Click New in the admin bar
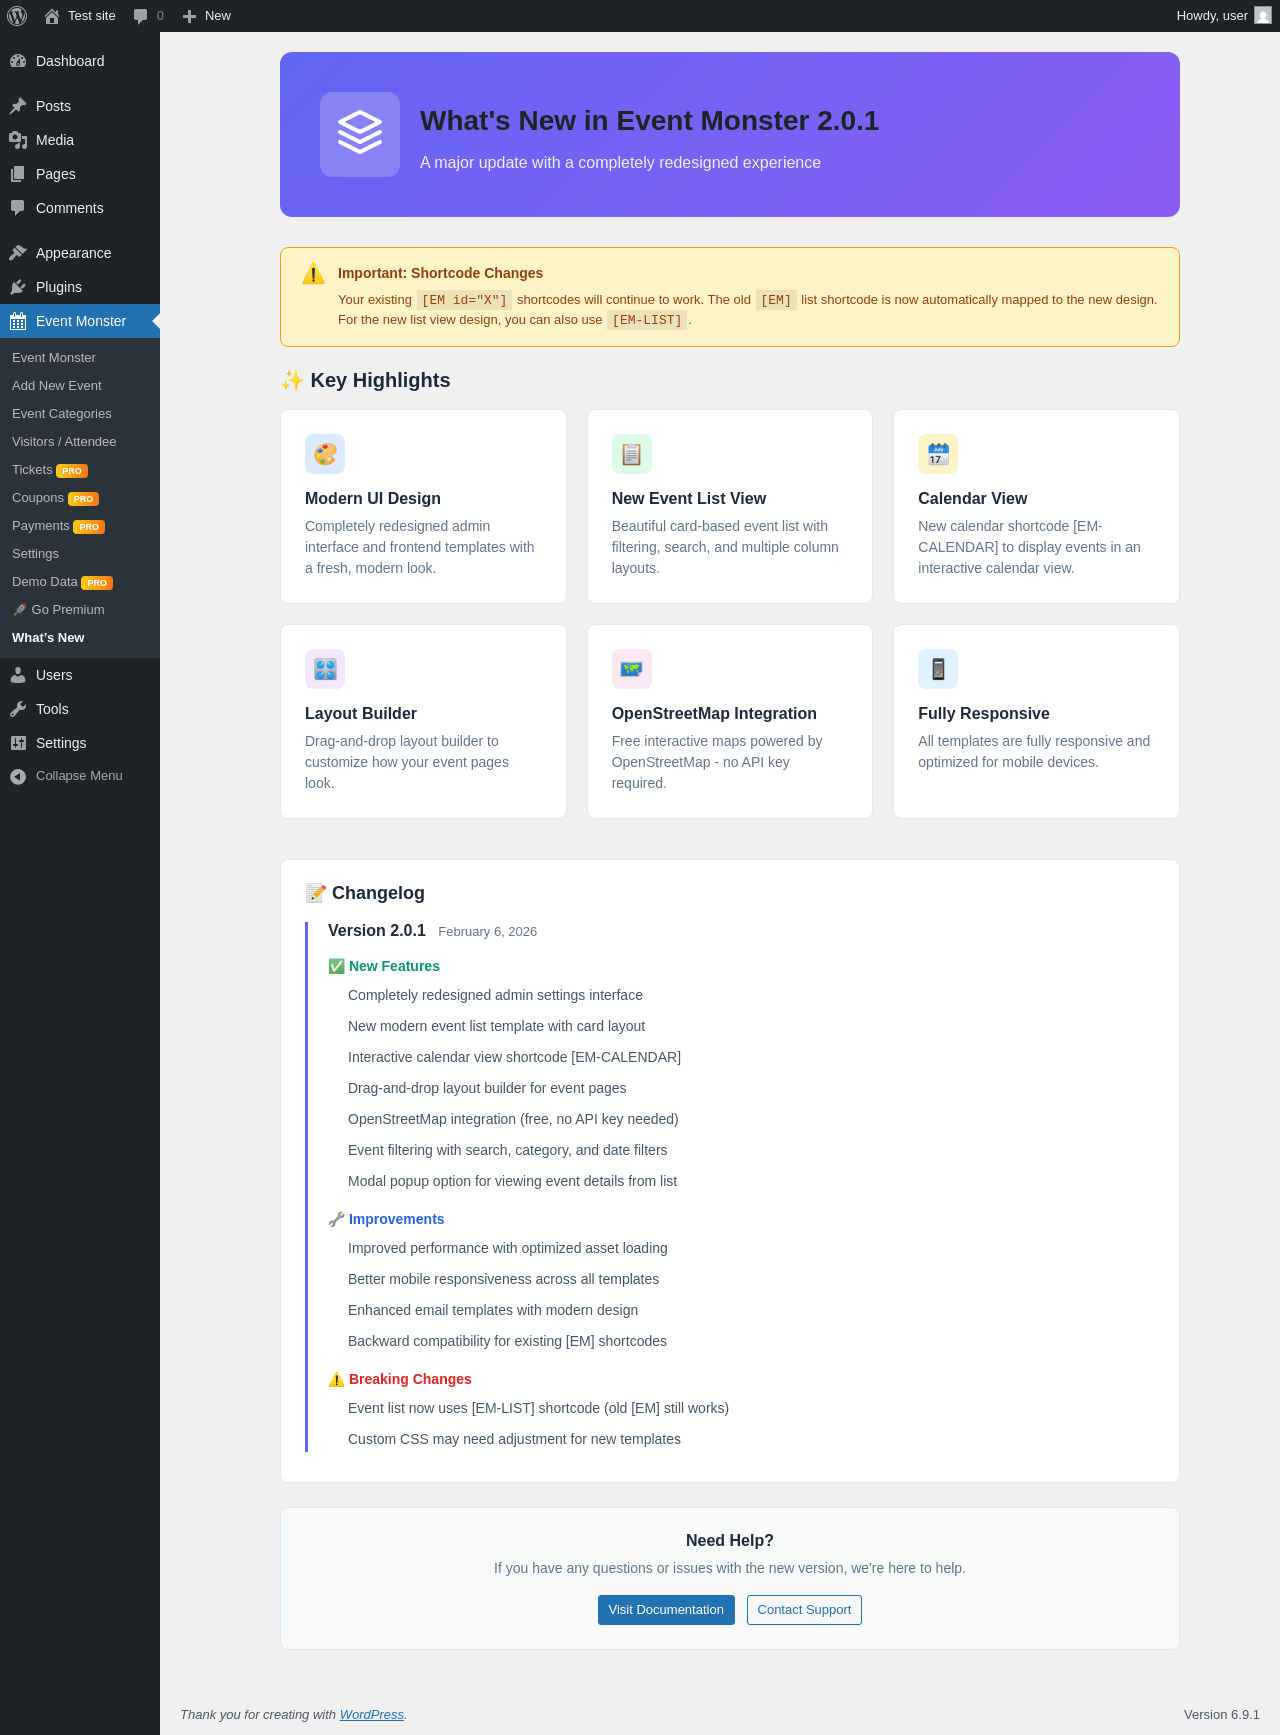This screenshot has height=1735, width=1280. (207, 16)
